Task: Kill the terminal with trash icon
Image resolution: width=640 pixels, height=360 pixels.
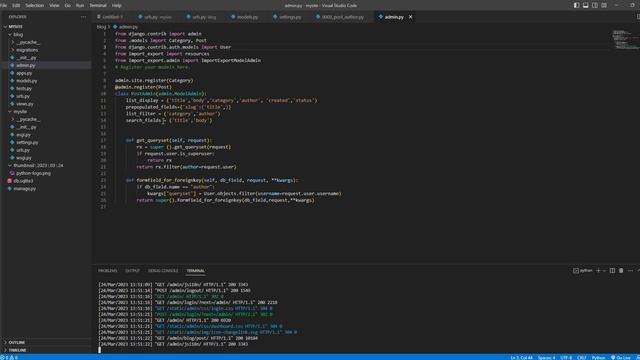Action: click(621, 271)
